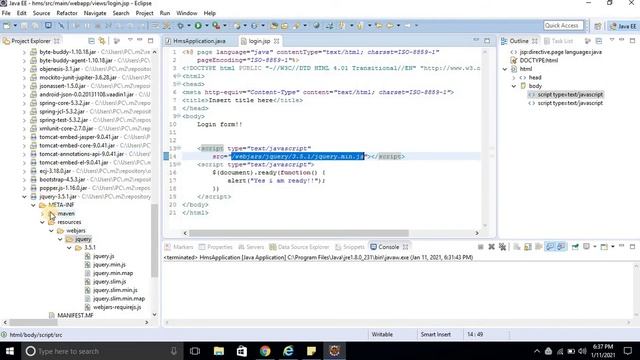The image size is (640, 360).
Task: Click the Open Task toolbar icon
Action: point(284,26)
